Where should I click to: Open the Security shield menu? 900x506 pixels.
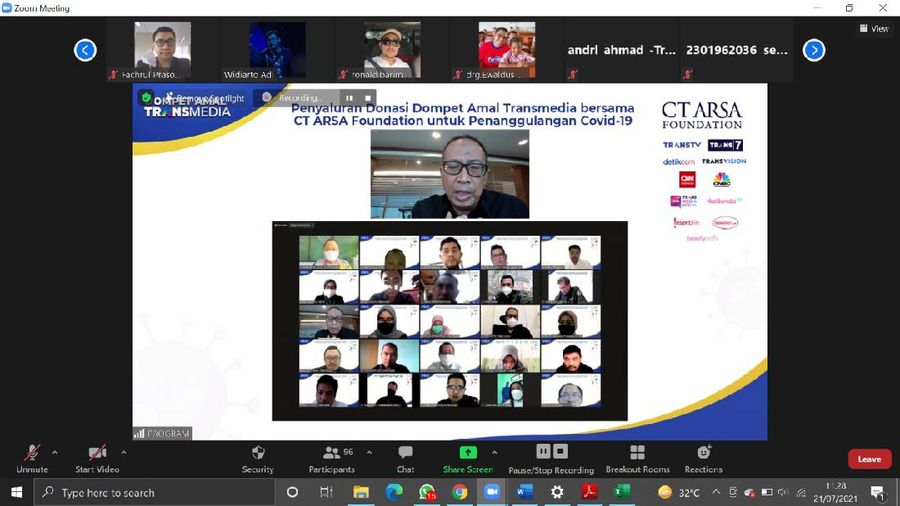[258, 459]
